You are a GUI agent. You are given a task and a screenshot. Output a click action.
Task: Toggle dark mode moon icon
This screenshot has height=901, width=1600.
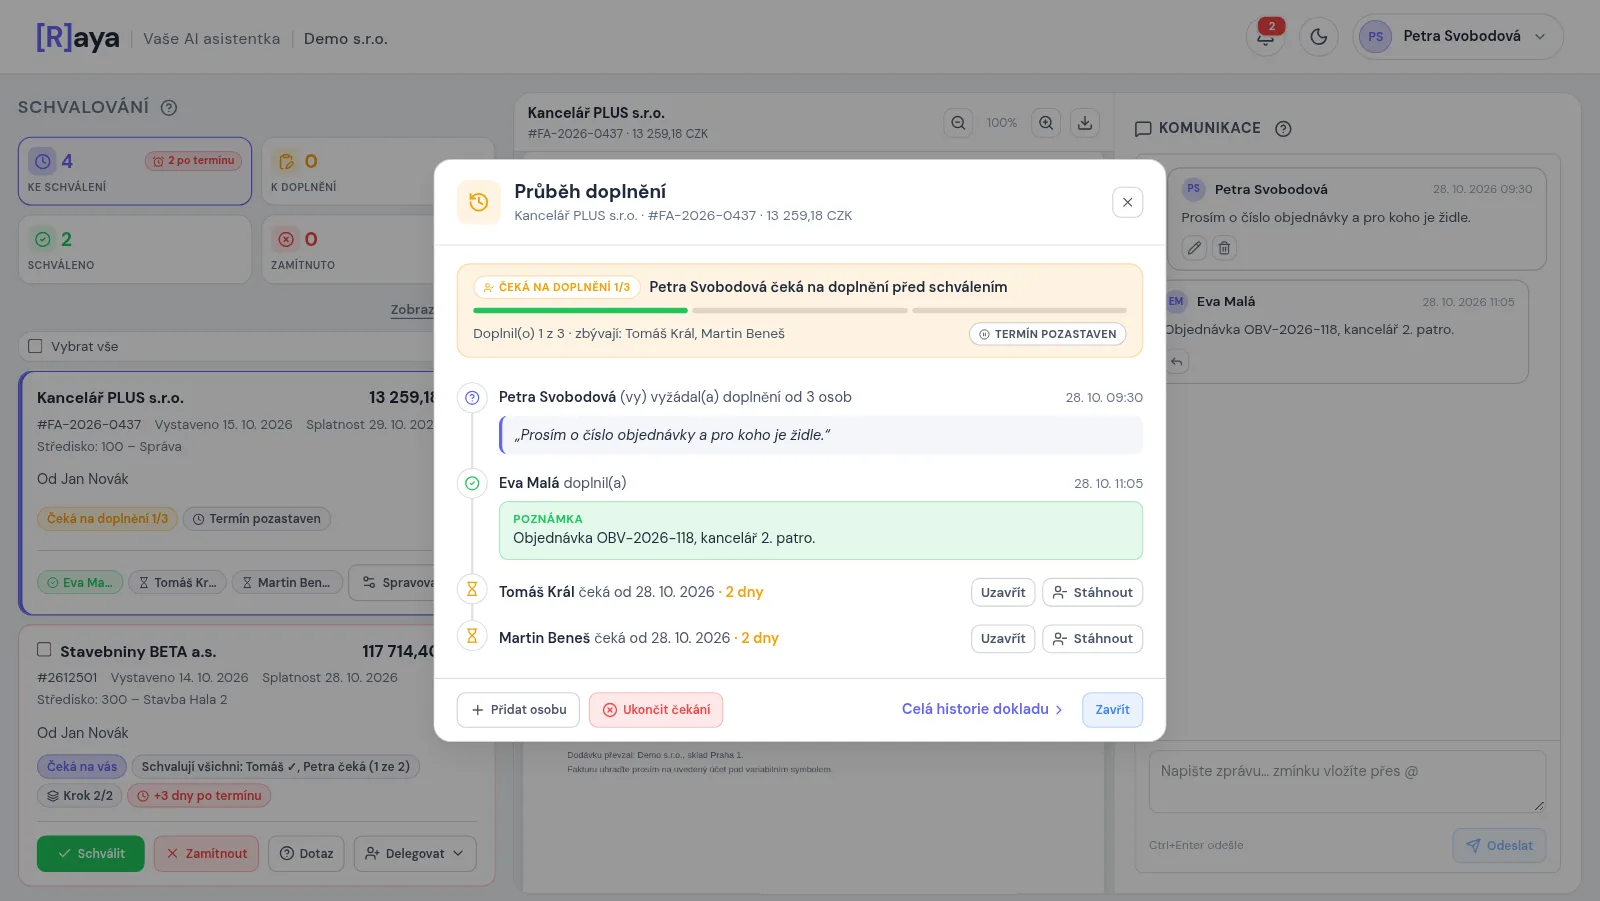tap(1319, 37)
